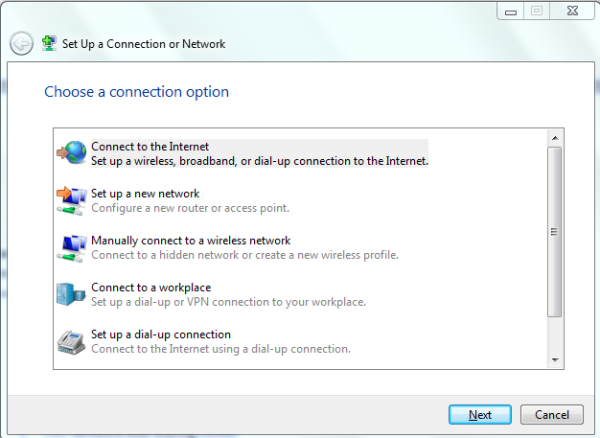Close the Set Up a Connection window

[572, 11]
